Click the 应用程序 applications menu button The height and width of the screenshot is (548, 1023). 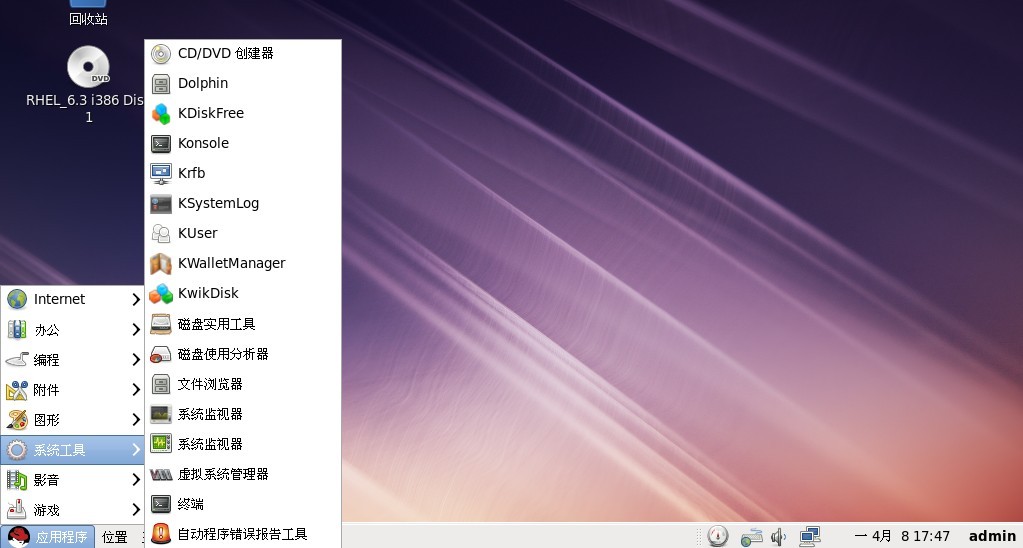[48, 537]
